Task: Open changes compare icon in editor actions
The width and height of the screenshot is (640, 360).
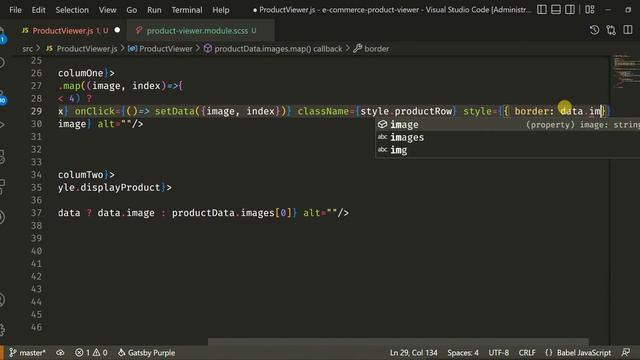Action: click(x=611, y=30)
